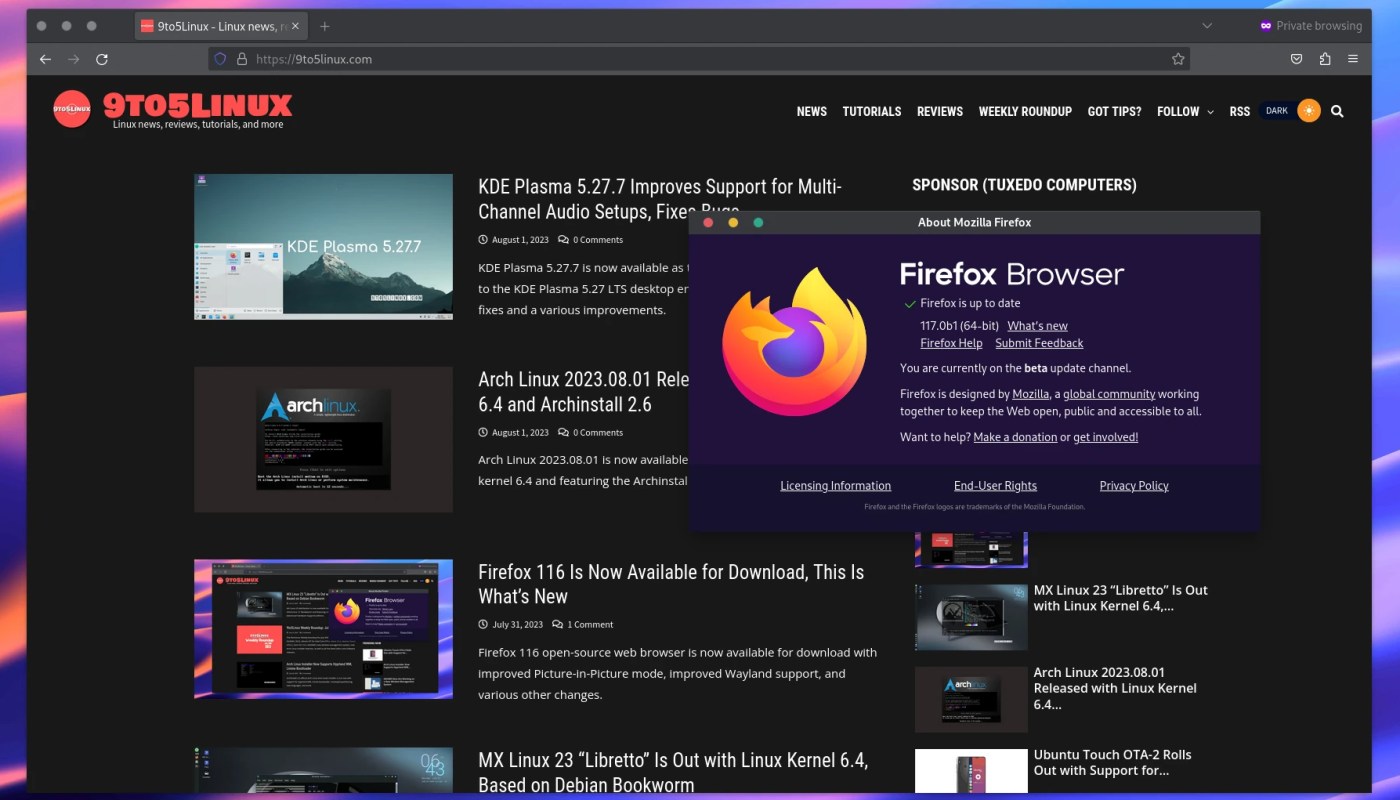
Task: Open sidebar MX Linux 23 Libretto link
Action: pos(1120,598)
